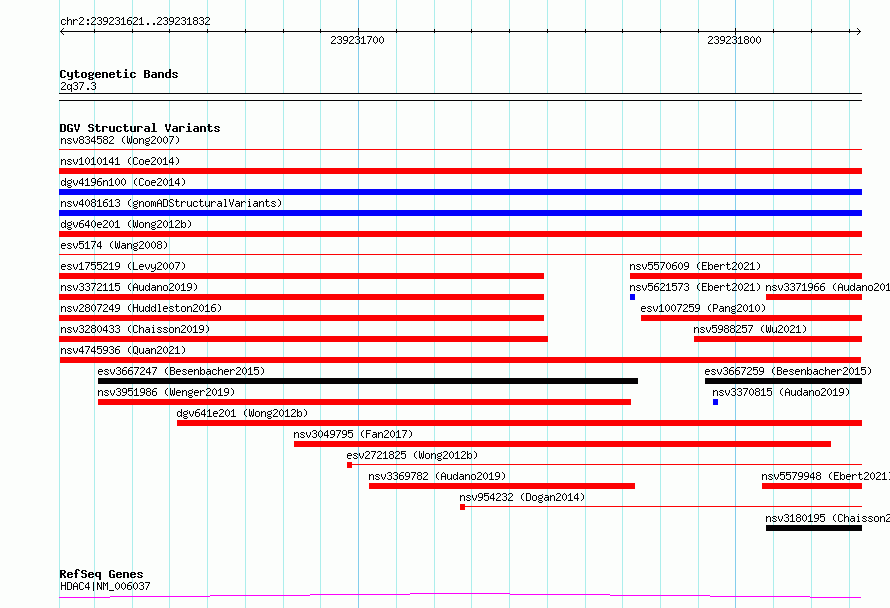
Task: Open variant dgv4196n100 (Coe2014)
Action: [x=123, y=182]
